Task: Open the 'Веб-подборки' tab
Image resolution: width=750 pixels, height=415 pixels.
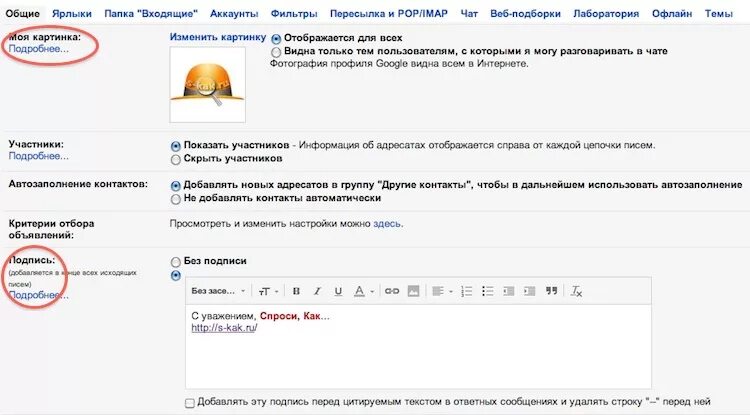Action: click(x=525, y=13)
